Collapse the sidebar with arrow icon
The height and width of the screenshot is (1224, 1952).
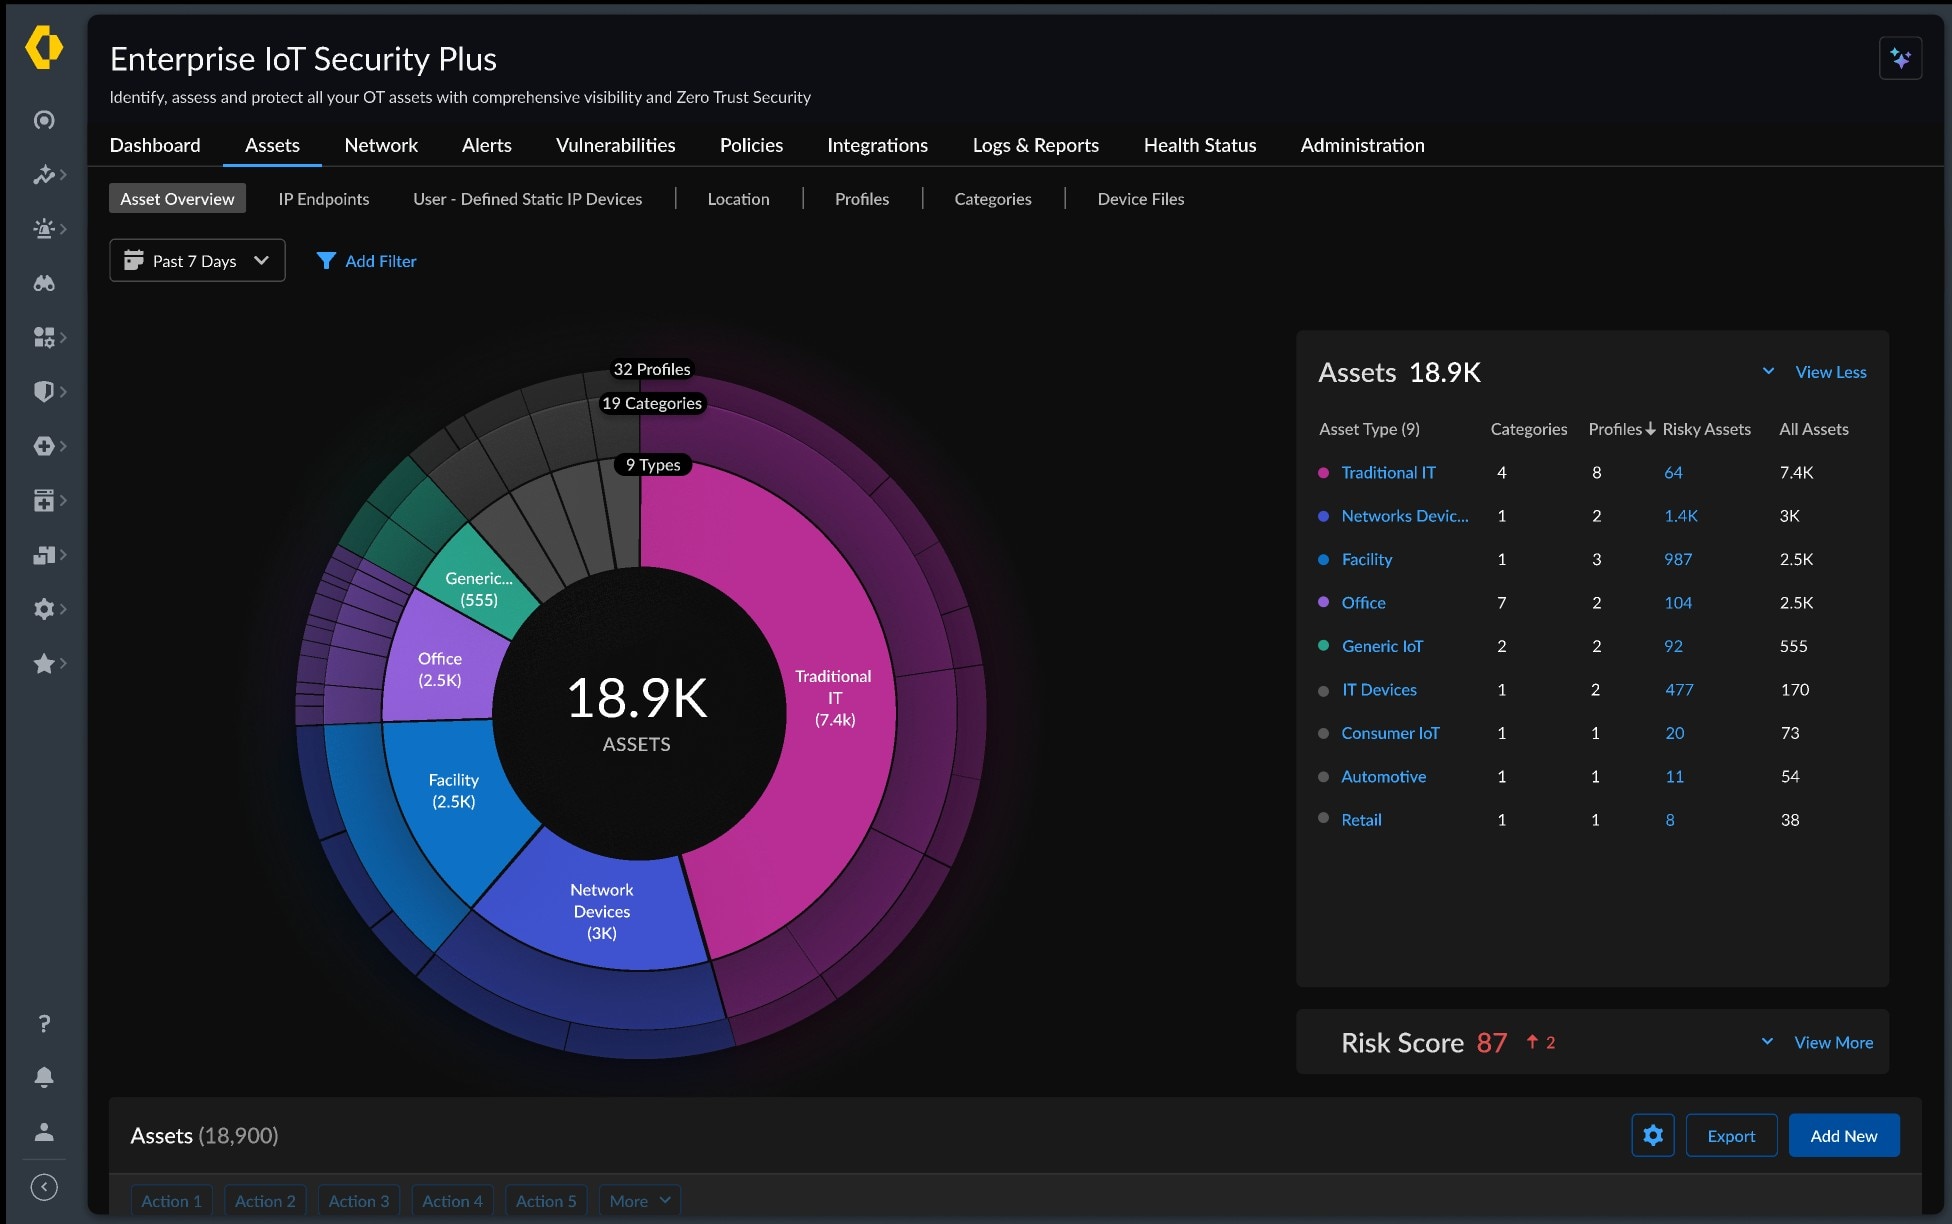[44, 1187]
